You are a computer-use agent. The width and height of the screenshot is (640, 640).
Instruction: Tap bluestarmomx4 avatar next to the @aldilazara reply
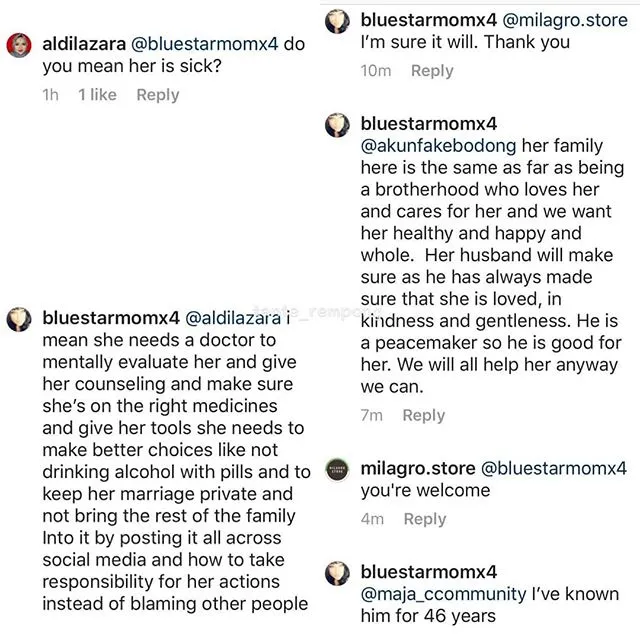(x=20, y=319)
